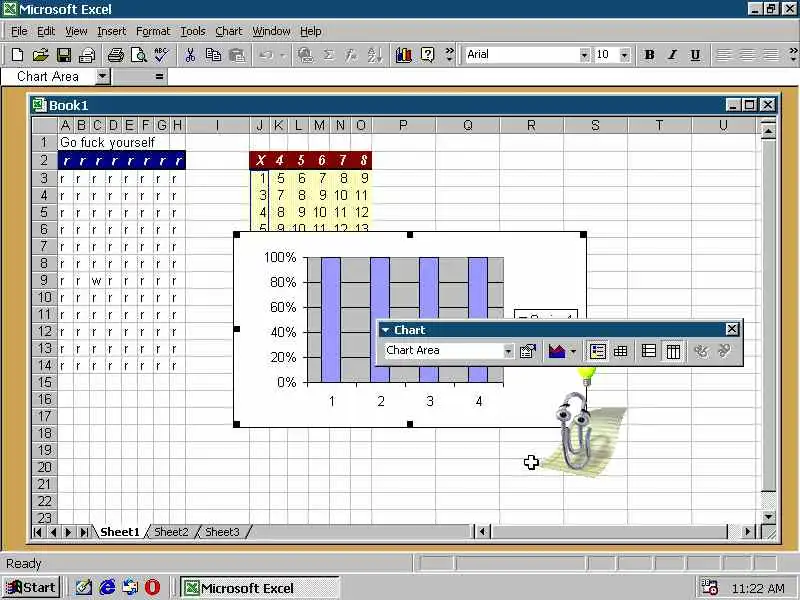Click the first blue bar in chart
800x600 pixels.
(x=331, y=319)
